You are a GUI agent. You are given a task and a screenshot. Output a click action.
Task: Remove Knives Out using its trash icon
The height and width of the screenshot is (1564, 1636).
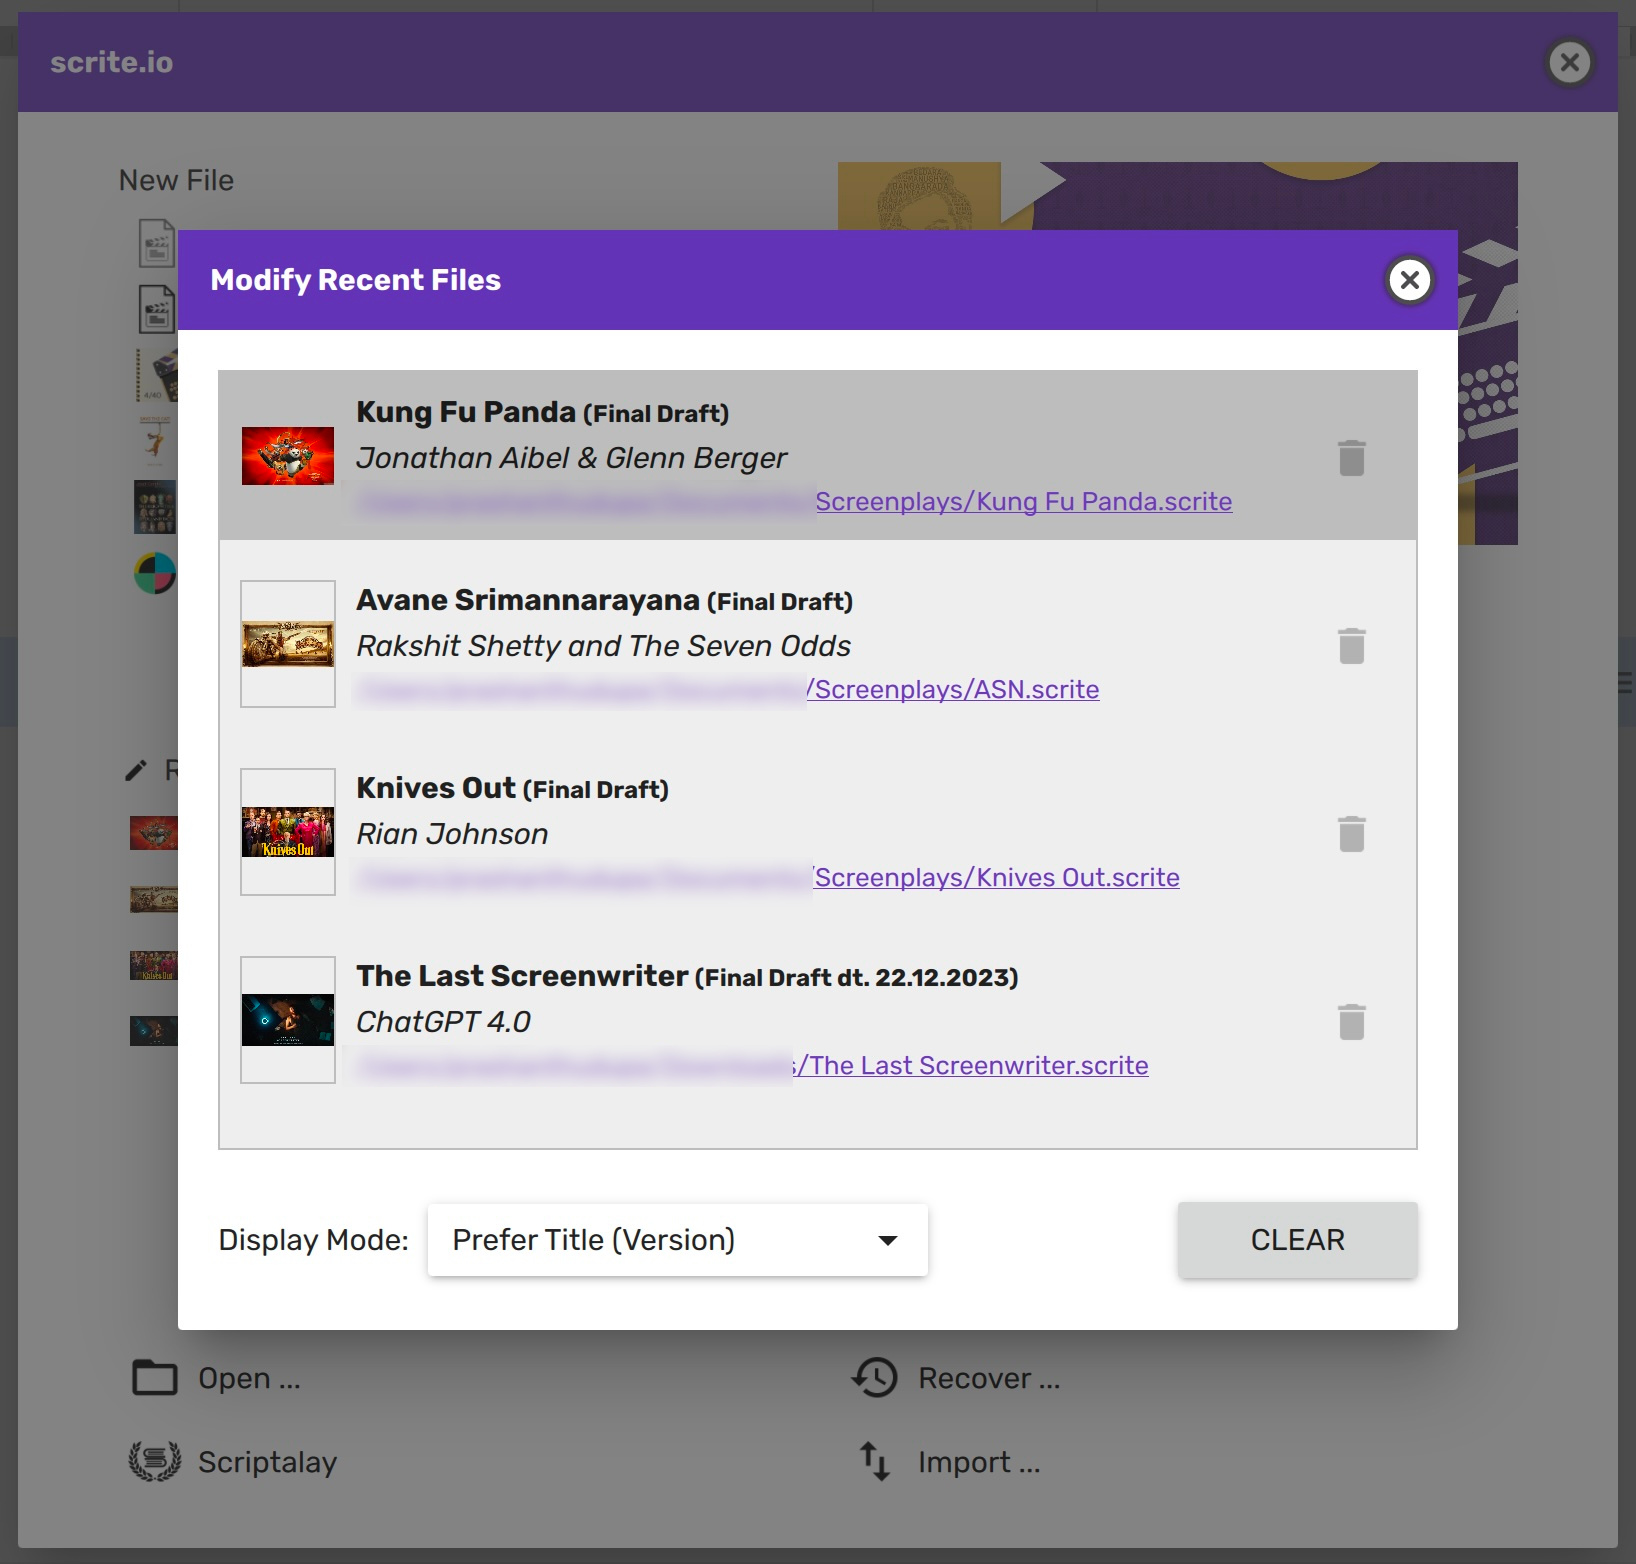(1351, 834)
